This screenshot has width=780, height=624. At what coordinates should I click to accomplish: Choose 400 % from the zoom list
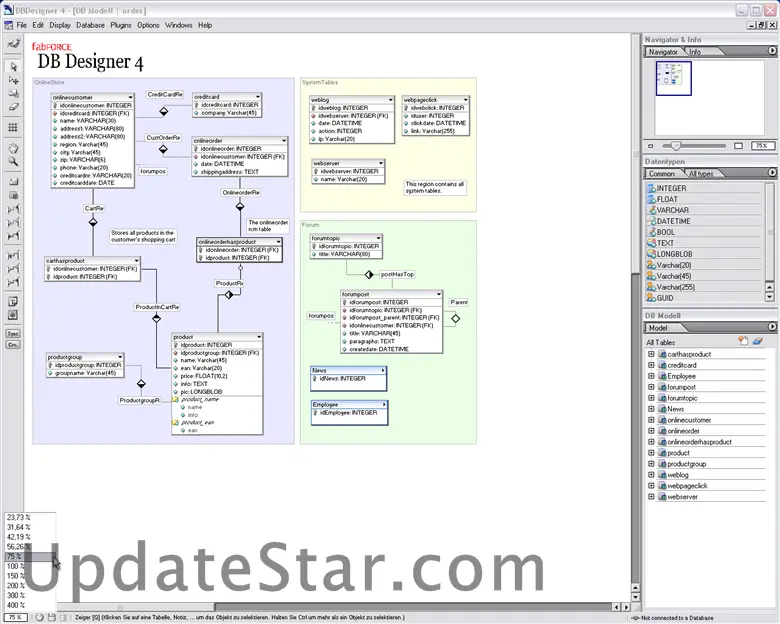coord(30,605)
